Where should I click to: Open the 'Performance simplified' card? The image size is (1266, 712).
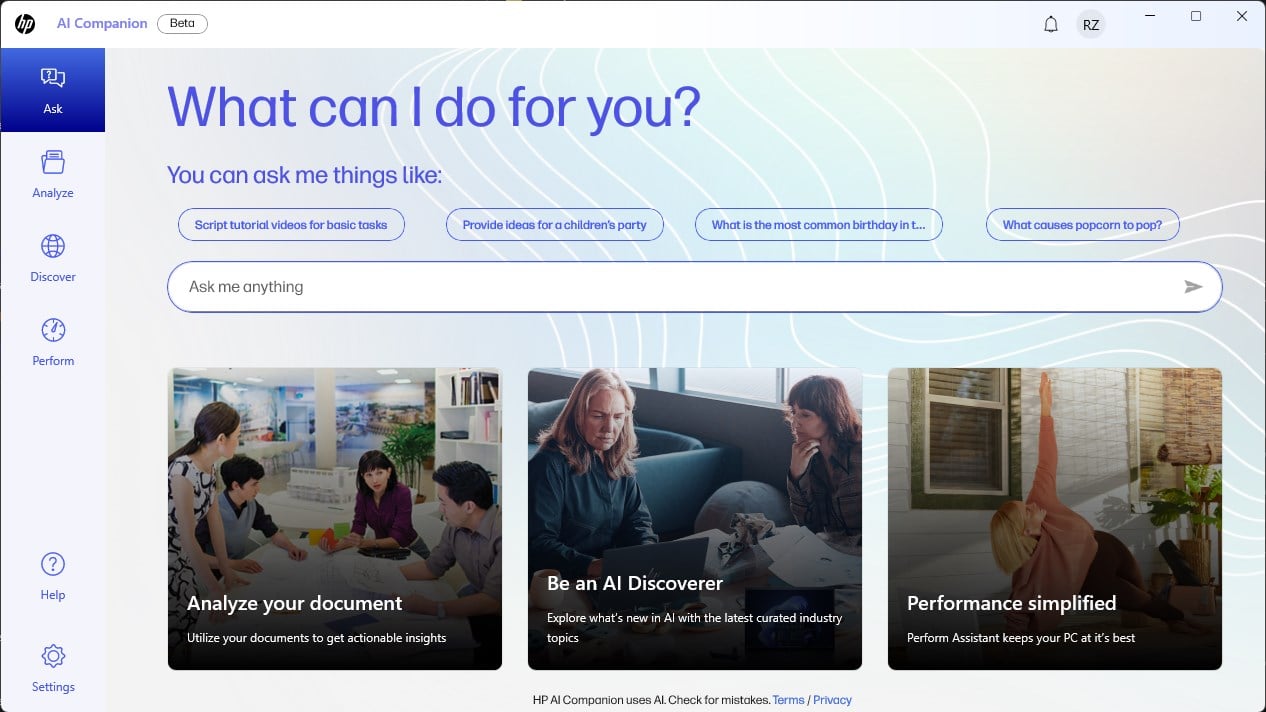click(x=1055, y=519)
